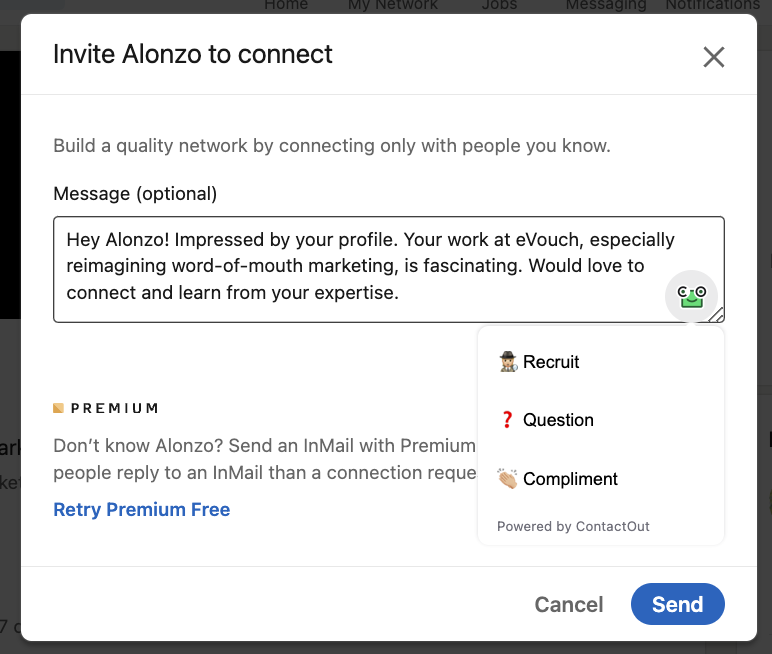Click the textarea resize handle corner
The width and height of the screenshot is (772, 654).
coord(718,316)
